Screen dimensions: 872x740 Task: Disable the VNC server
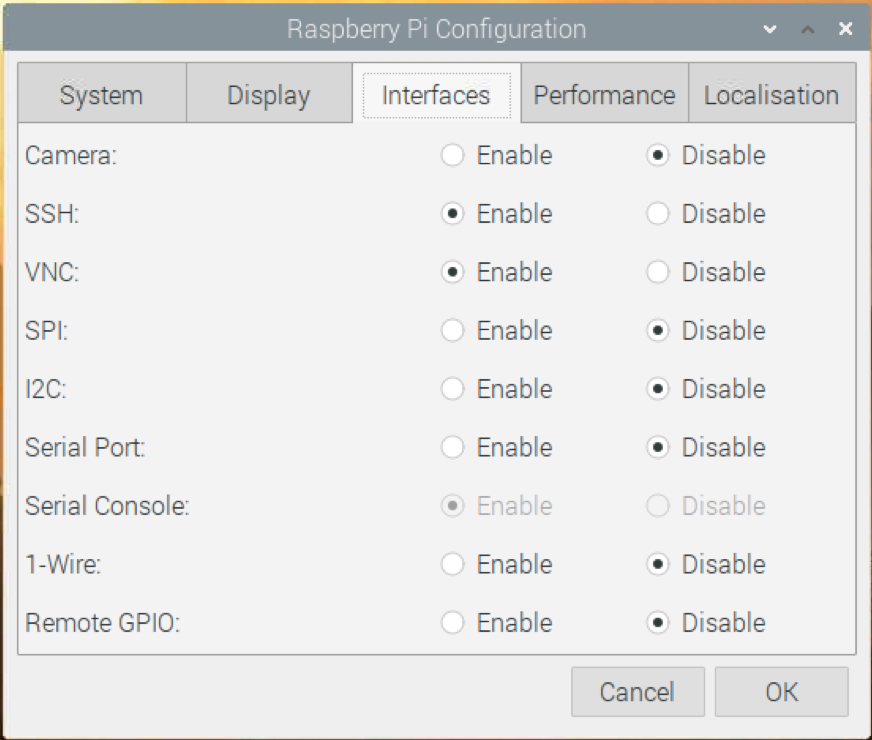(658, 272)
